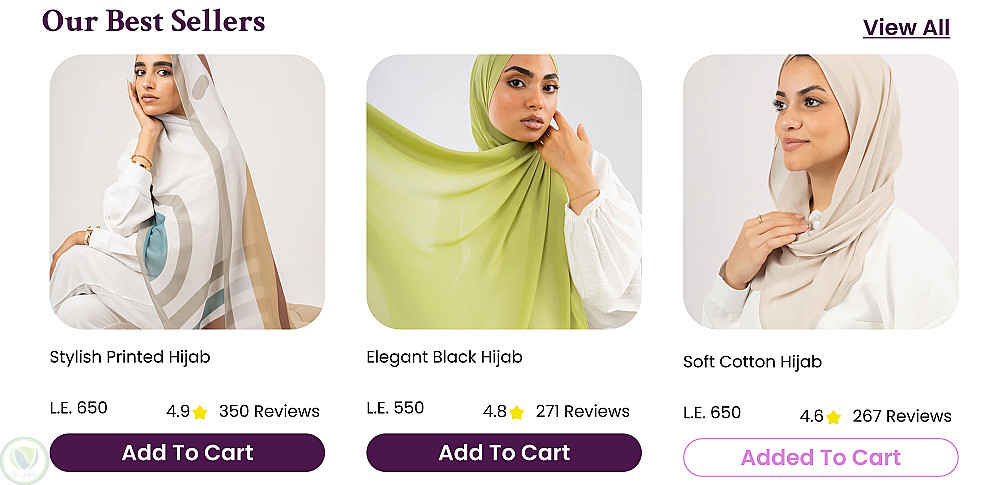The height and width of the screenshot is (485, 1000).
Task: Click the yellow star beside 4.8 rating
Action: pyautogui.click(x=516, y=412)
